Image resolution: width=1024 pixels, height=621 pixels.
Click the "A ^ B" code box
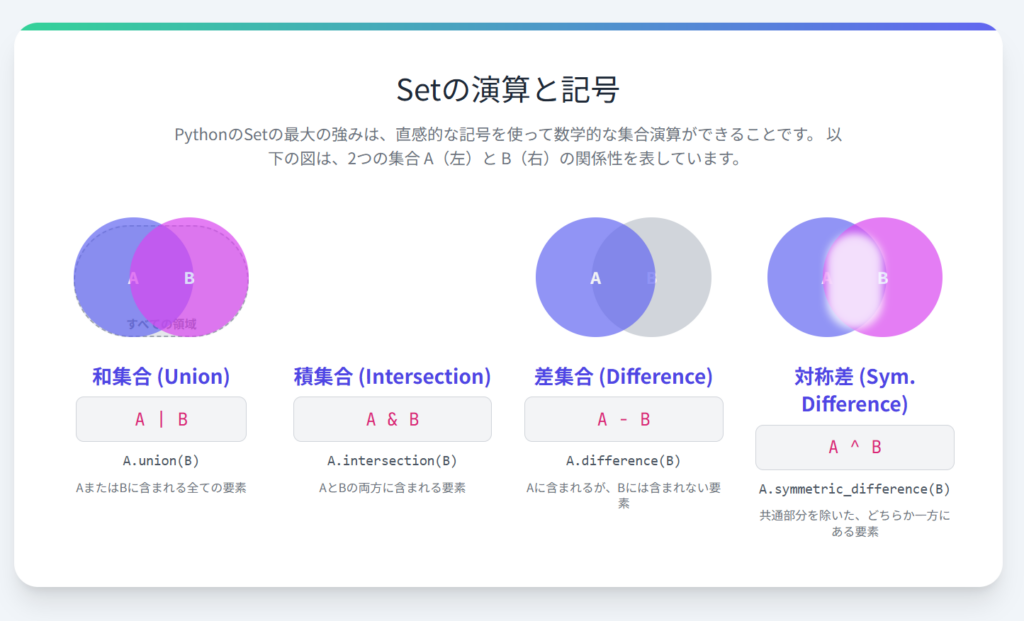tap(854, 447)
